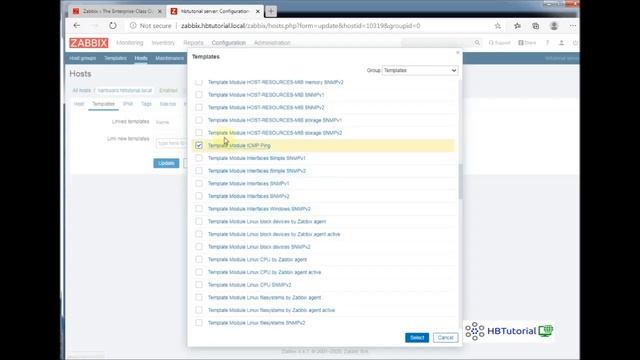Image resolution: width=640 pixels, height=360 pixels.
Task: Click the Zabbix search magnifier icon
Action: click(x=477, y=43)
